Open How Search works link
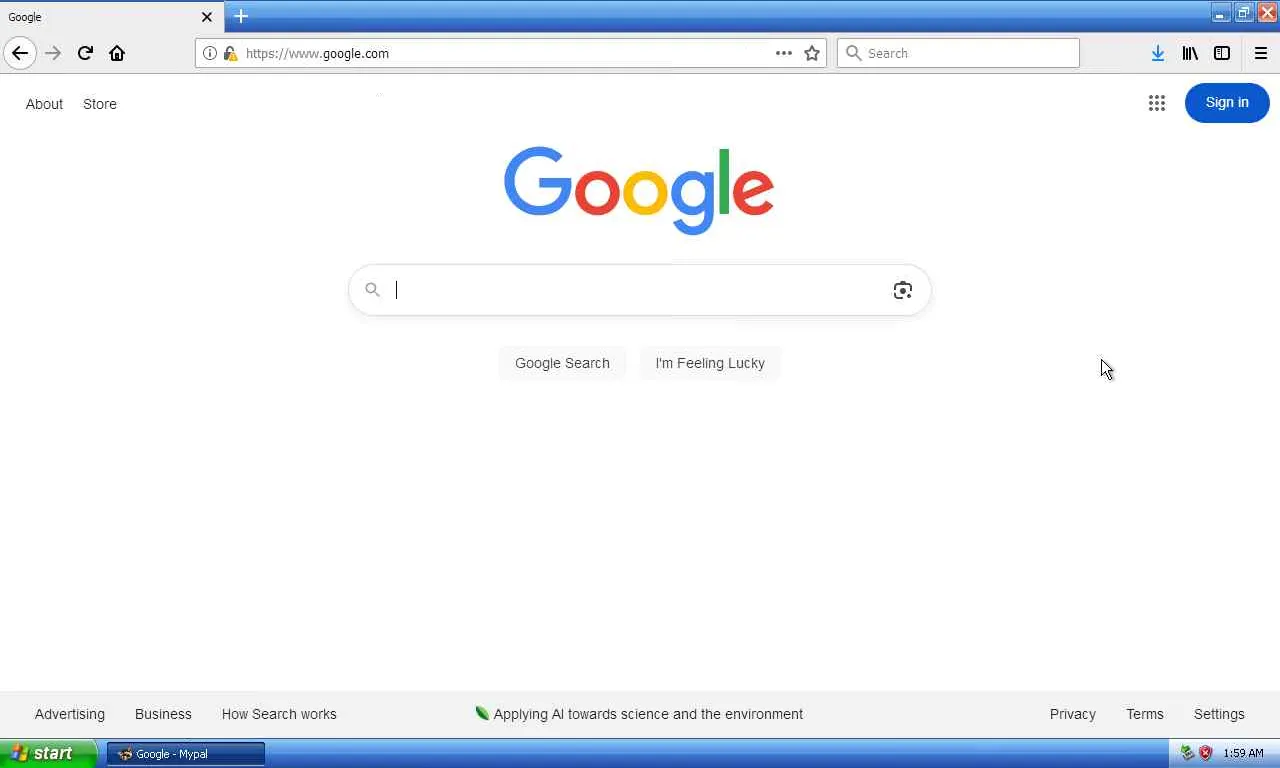 click(x=279, y=714)
